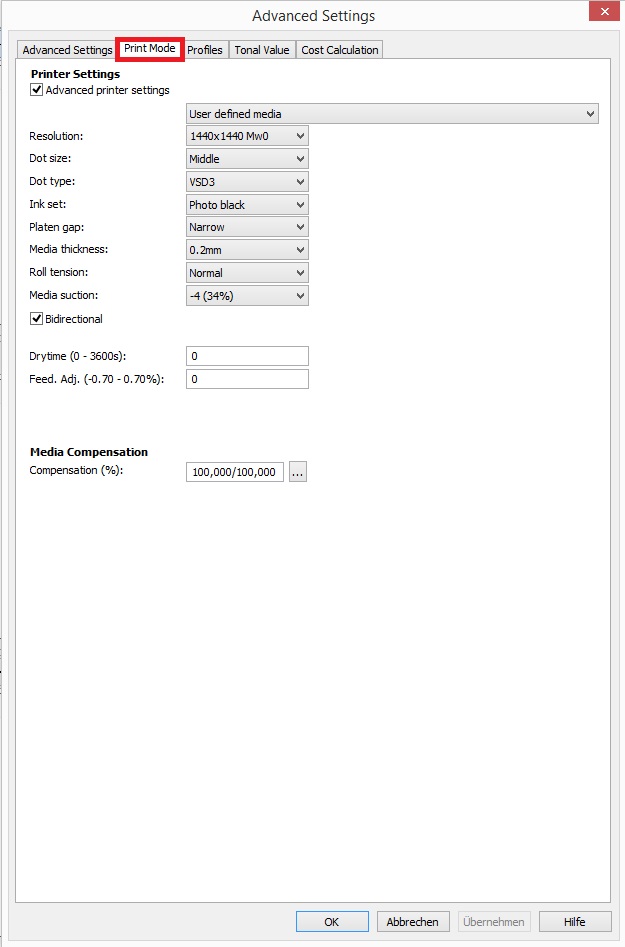This screenshot has width=625, height=947.
Task: Click the ellipsis button beside Compensation
Action: click(x=298, y=472)
